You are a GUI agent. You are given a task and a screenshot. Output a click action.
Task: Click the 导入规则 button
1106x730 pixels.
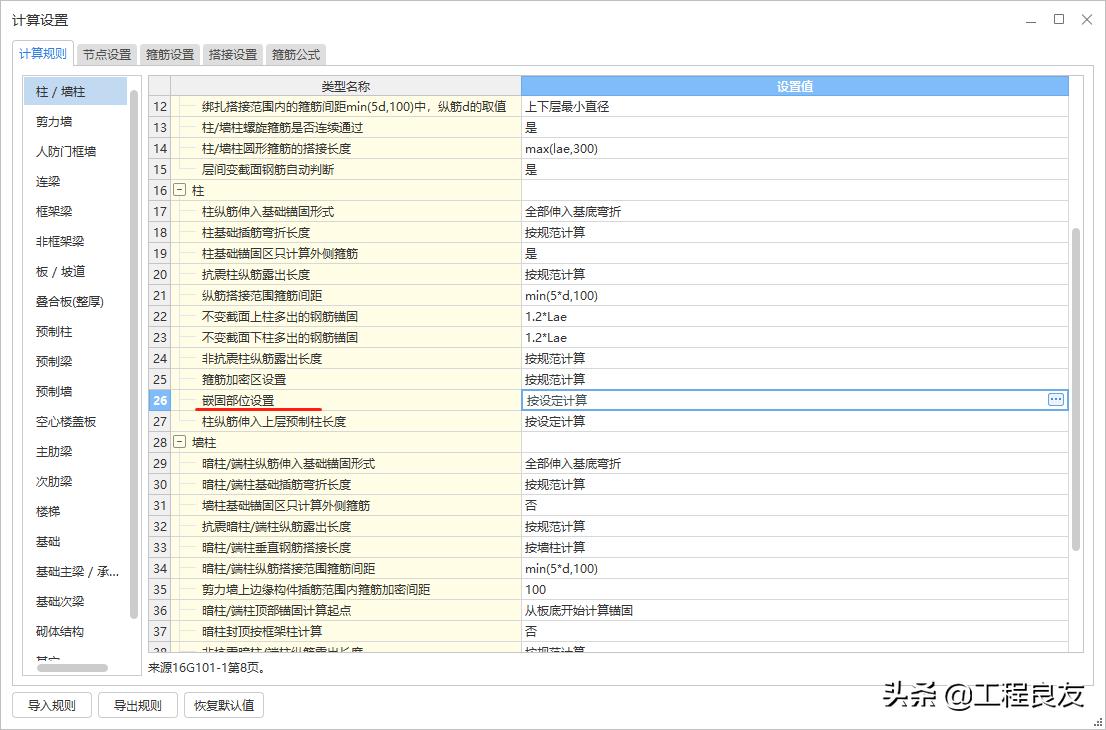50,704
